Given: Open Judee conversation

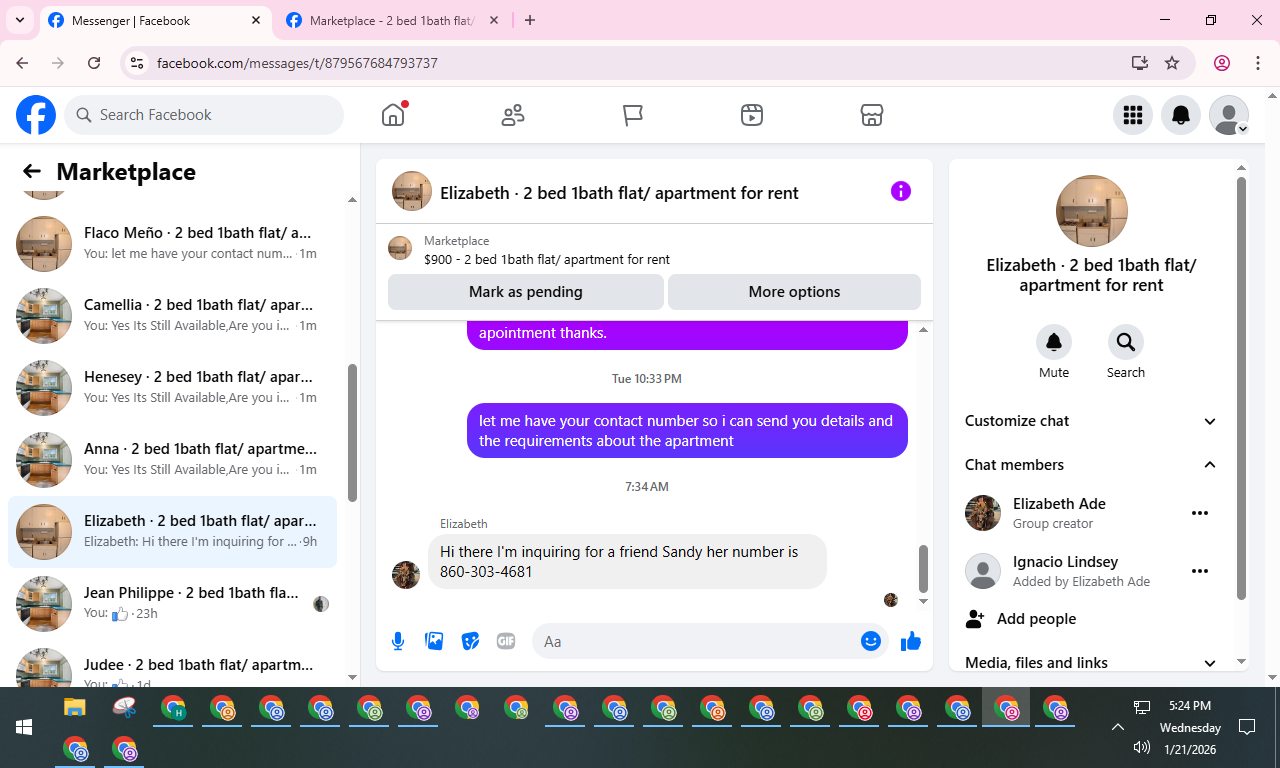Looking at the screenshot, I should tap(173, 664).
